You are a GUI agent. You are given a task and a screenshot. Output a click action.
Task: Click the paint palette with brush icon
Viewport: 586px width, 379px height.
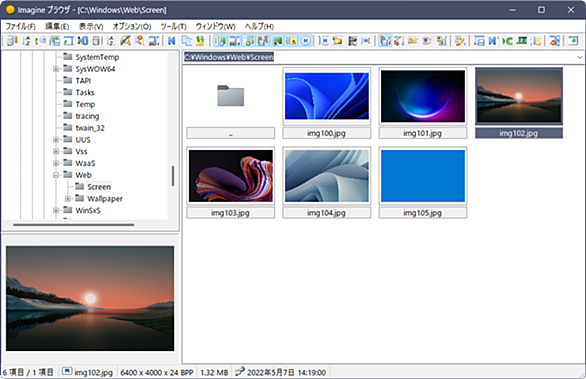[460, 41]
